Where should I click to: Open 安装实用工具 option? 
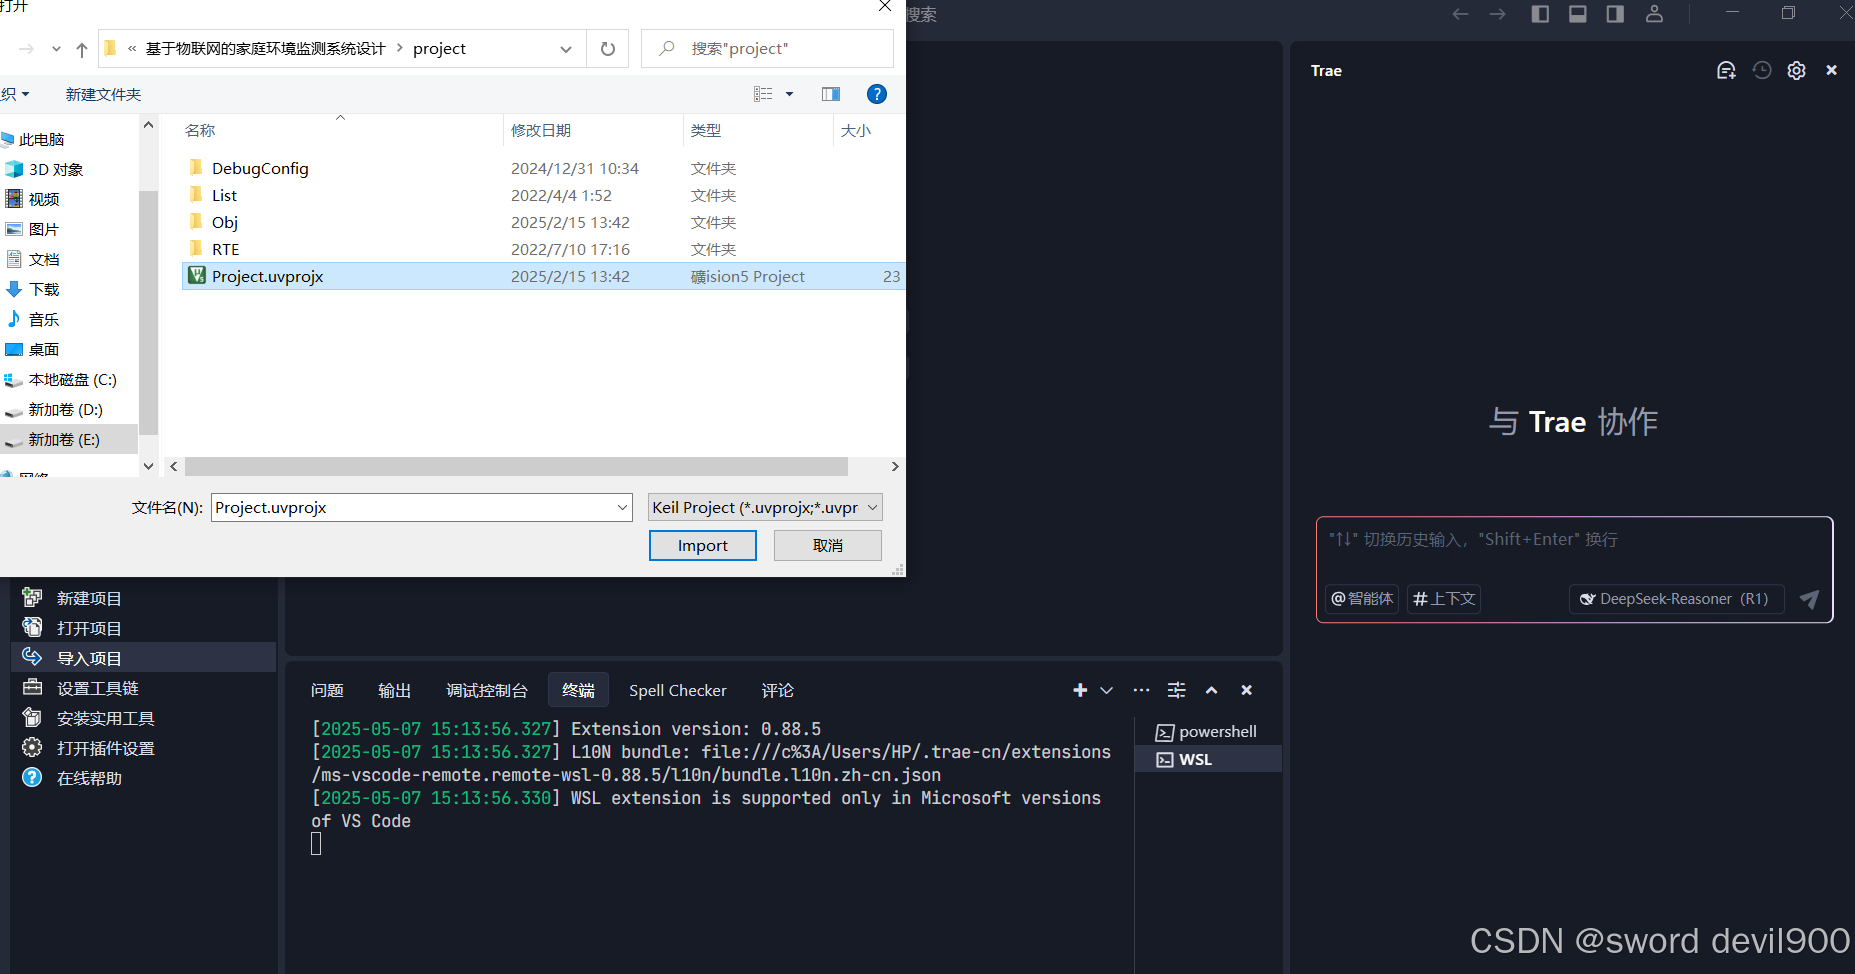pos(105,719)
